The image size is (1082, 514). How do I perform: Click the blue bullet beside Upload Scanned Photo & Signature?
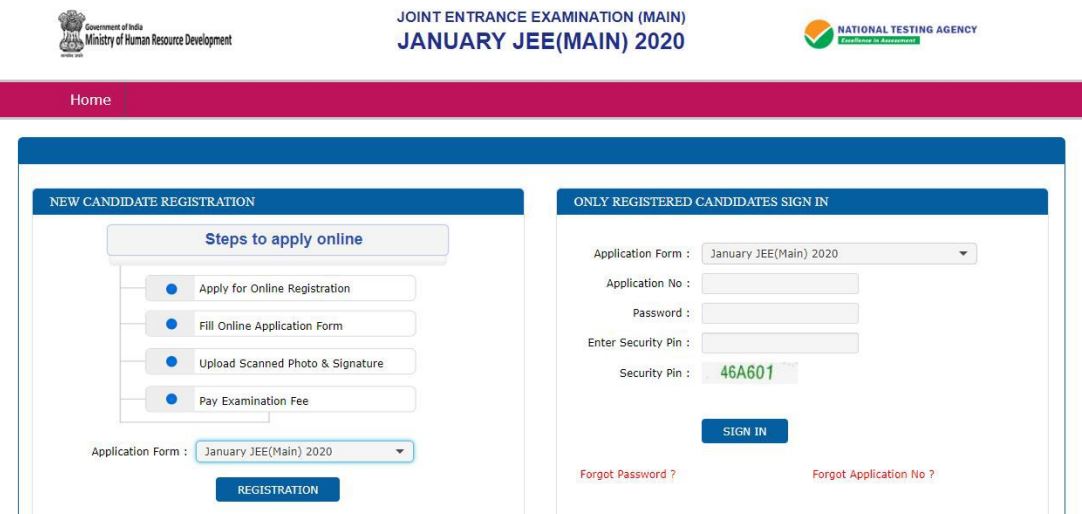tap(171, 362)
